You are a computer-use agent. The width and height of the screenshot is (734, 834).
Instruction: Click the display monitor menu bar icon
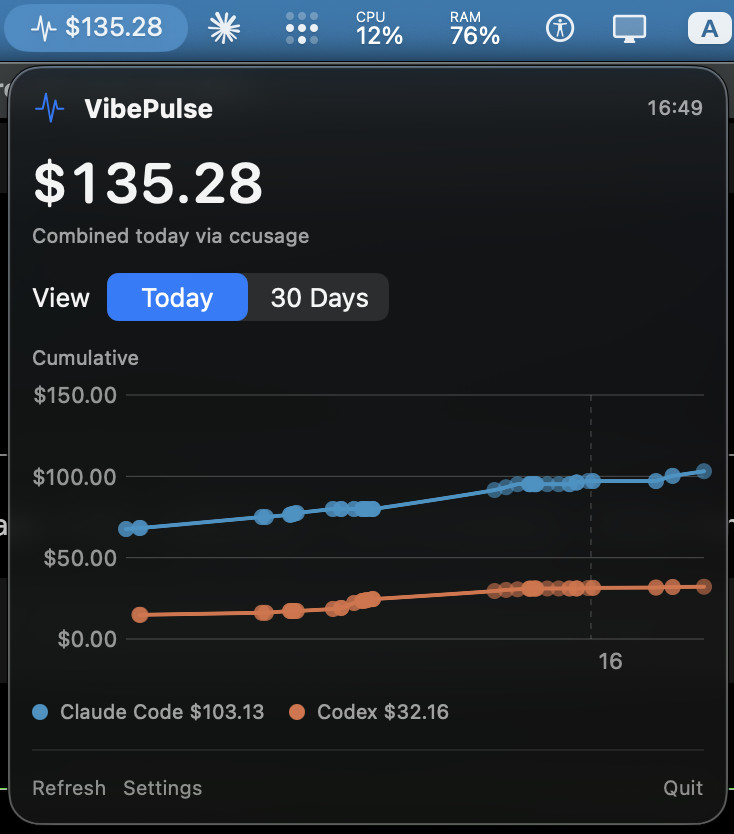629,28
